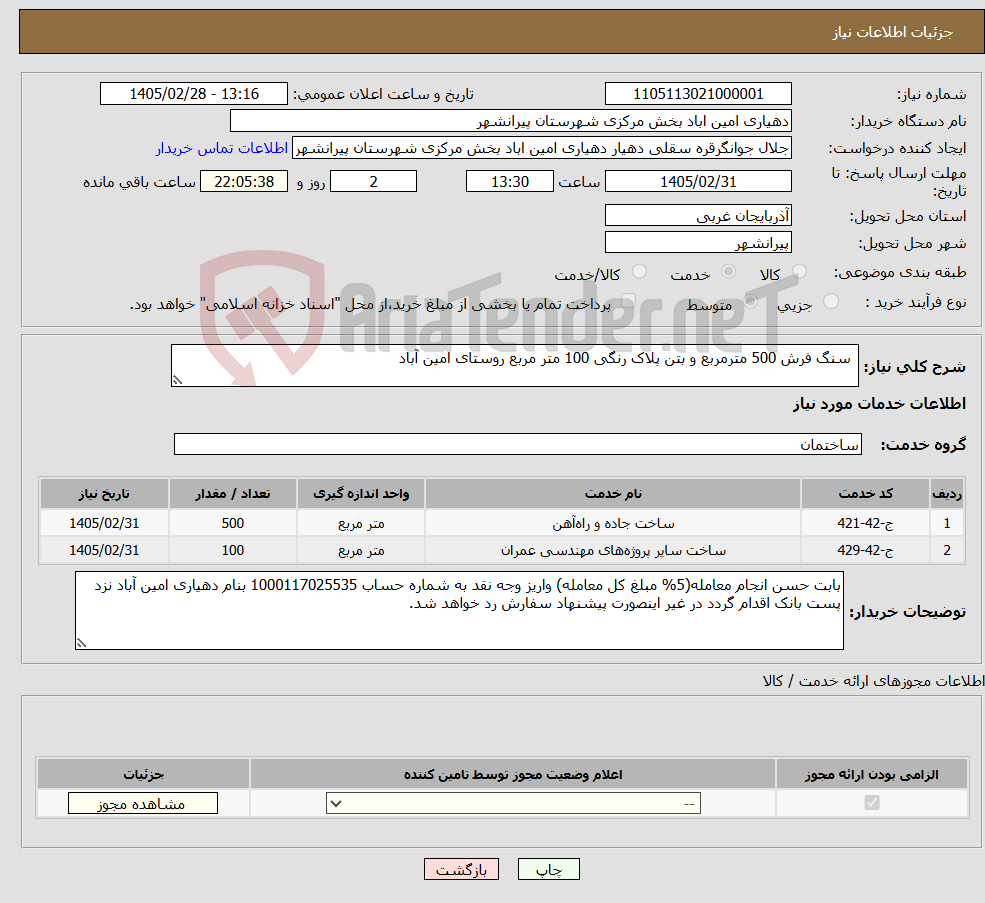Click the remaining days field showing 2
This screenshot has height=903, width=985.
pos(373,182)
